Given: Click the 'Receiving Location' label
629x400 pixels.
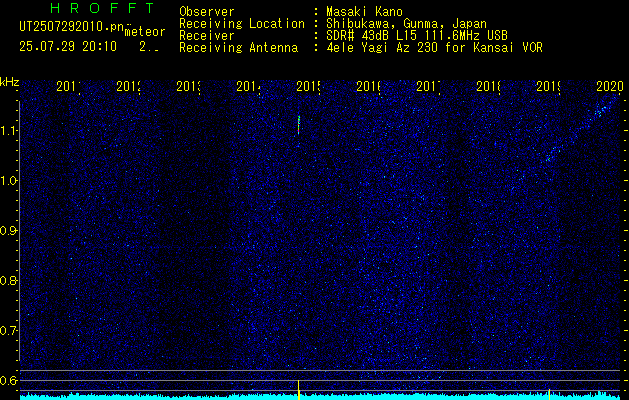Looking at the screenshot, I should pyautogui.click(x=242, y=23).
